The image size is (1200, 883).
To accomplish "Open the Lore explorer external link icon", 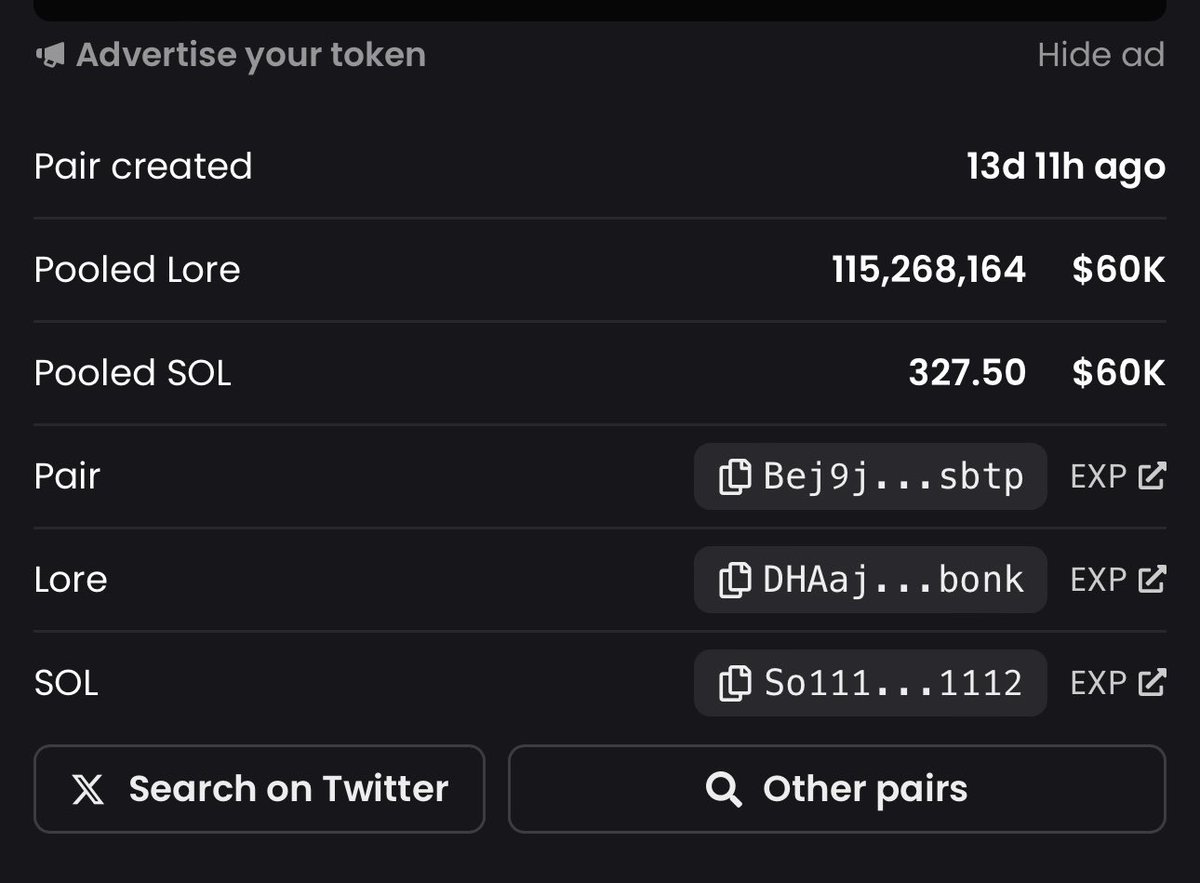I will click(1152, 579).
